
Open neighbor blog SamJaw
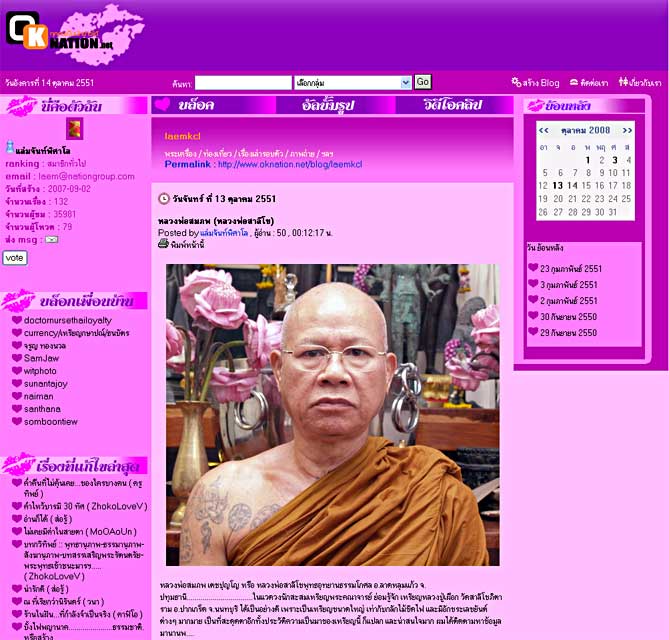coord(41,358)
